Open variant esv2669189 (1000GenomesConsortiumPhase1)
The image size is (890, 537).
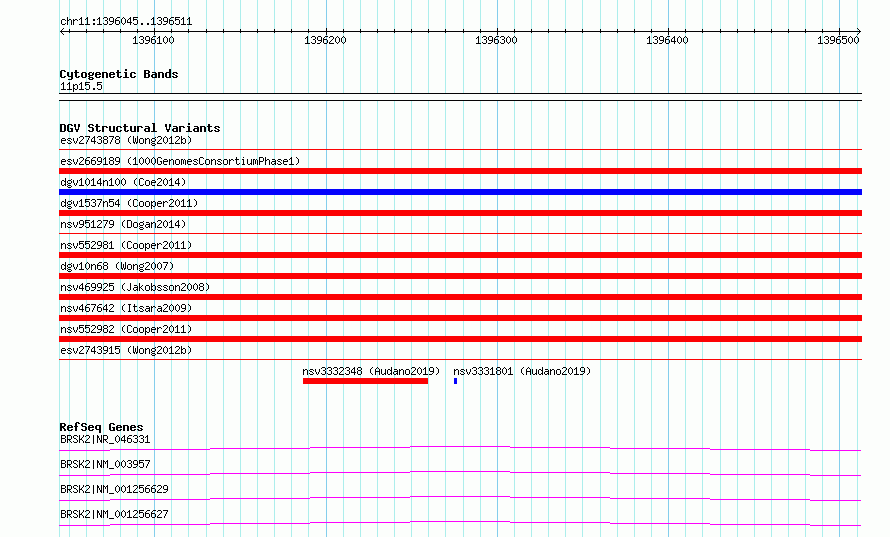point(180,161)
